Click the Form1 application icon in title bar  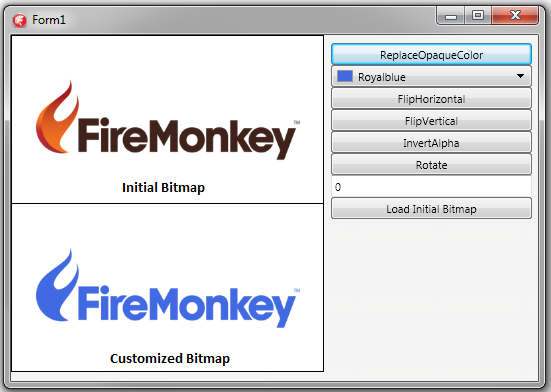pos(20,20)
